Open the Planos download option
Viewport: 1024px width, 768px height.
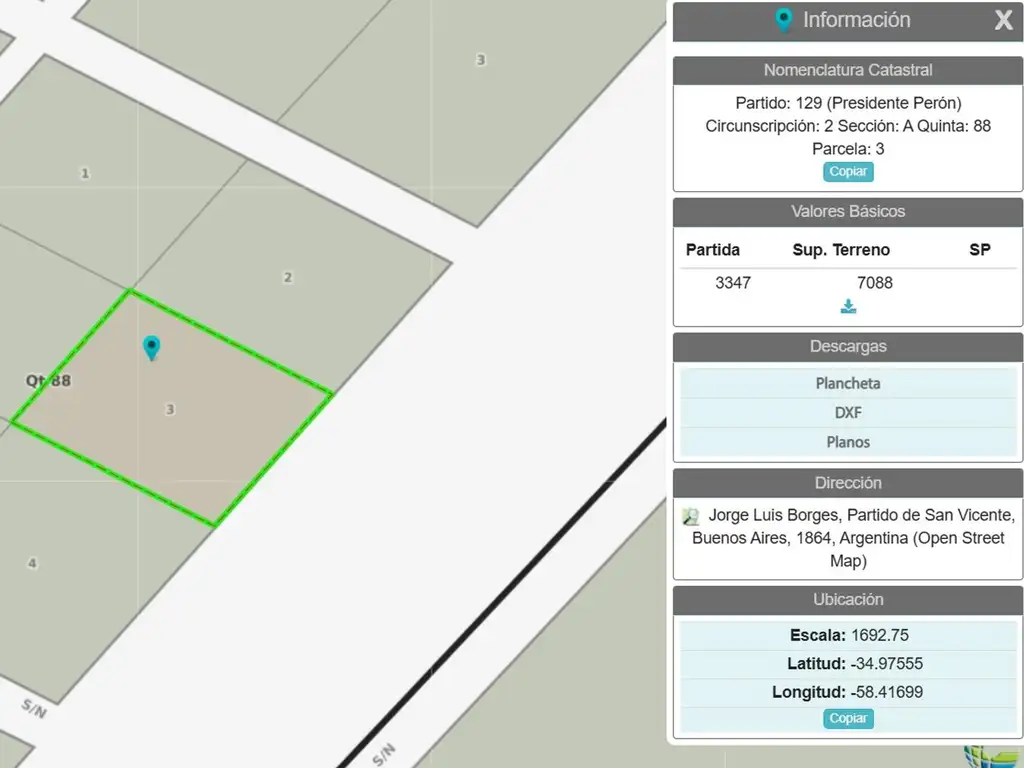[x=848, y=442]
